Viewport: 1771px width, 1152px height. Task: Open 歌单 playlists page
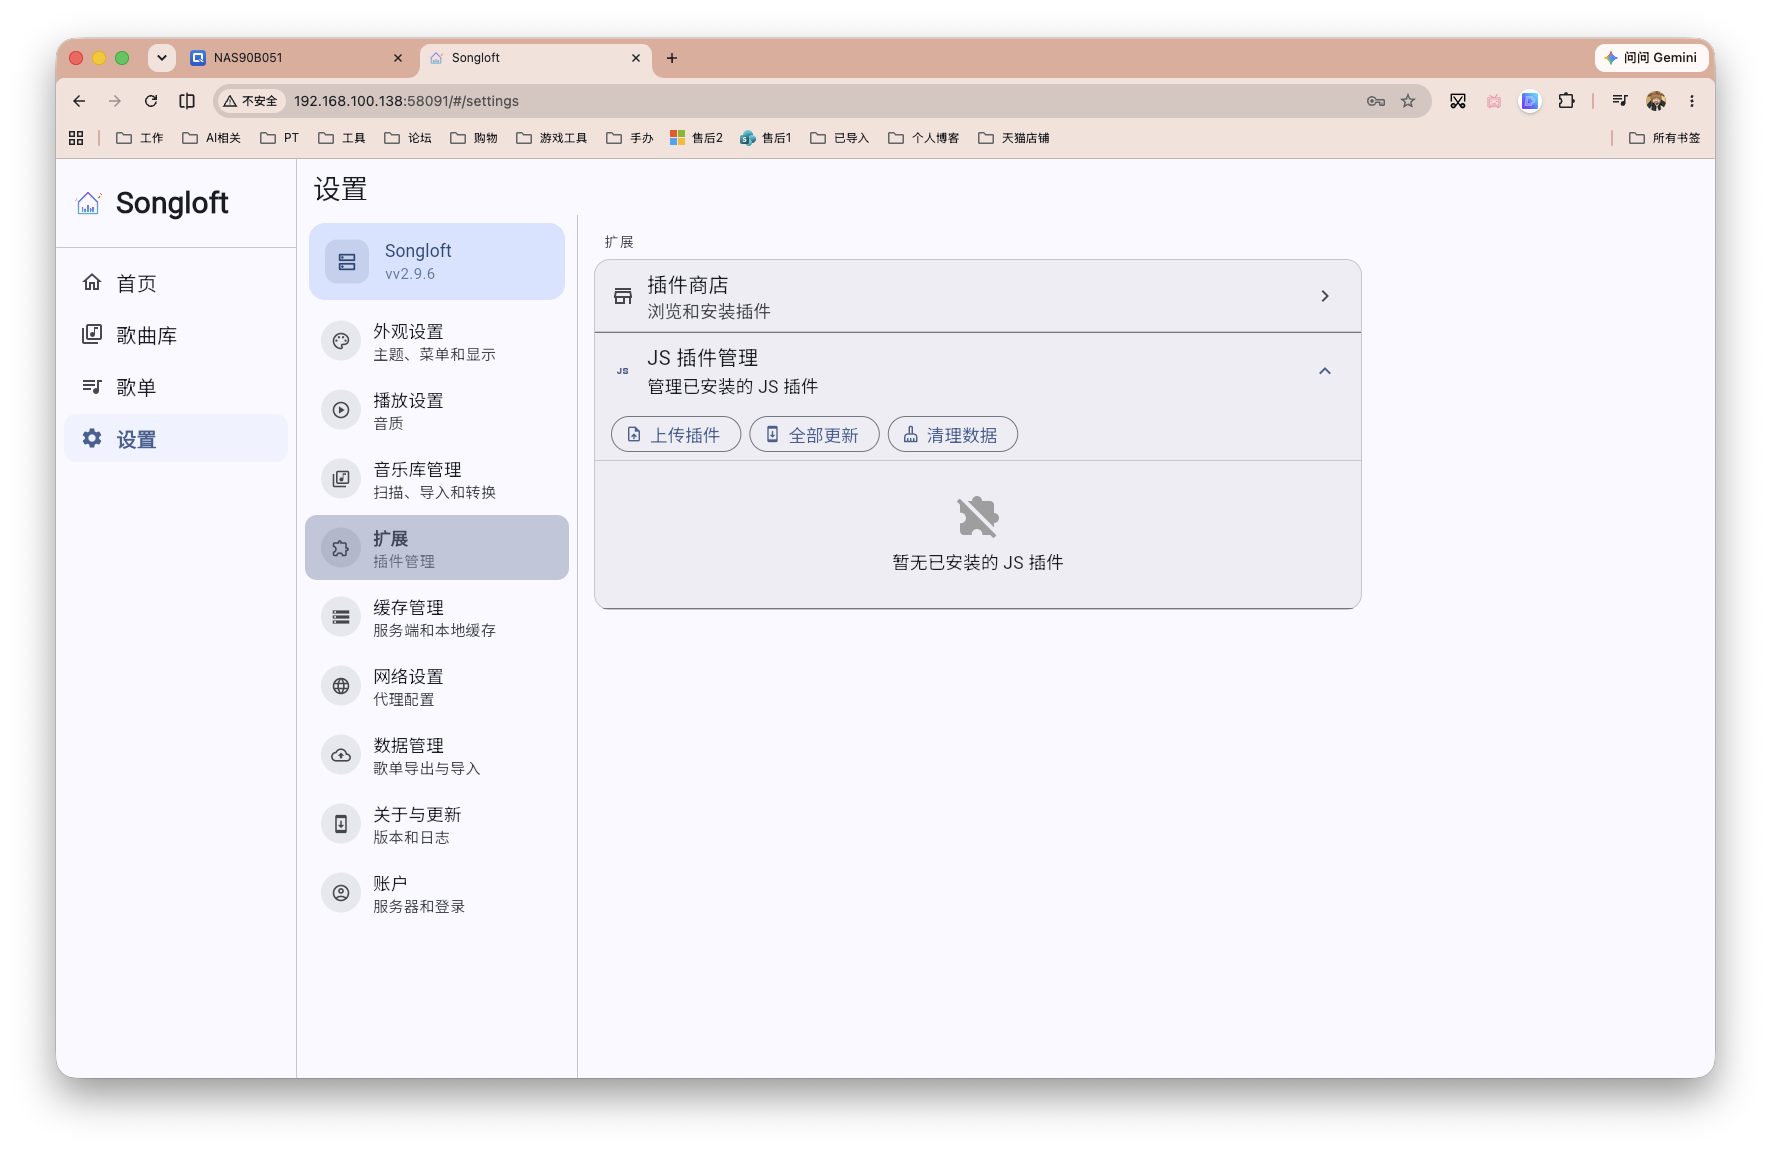coord(176,388)
